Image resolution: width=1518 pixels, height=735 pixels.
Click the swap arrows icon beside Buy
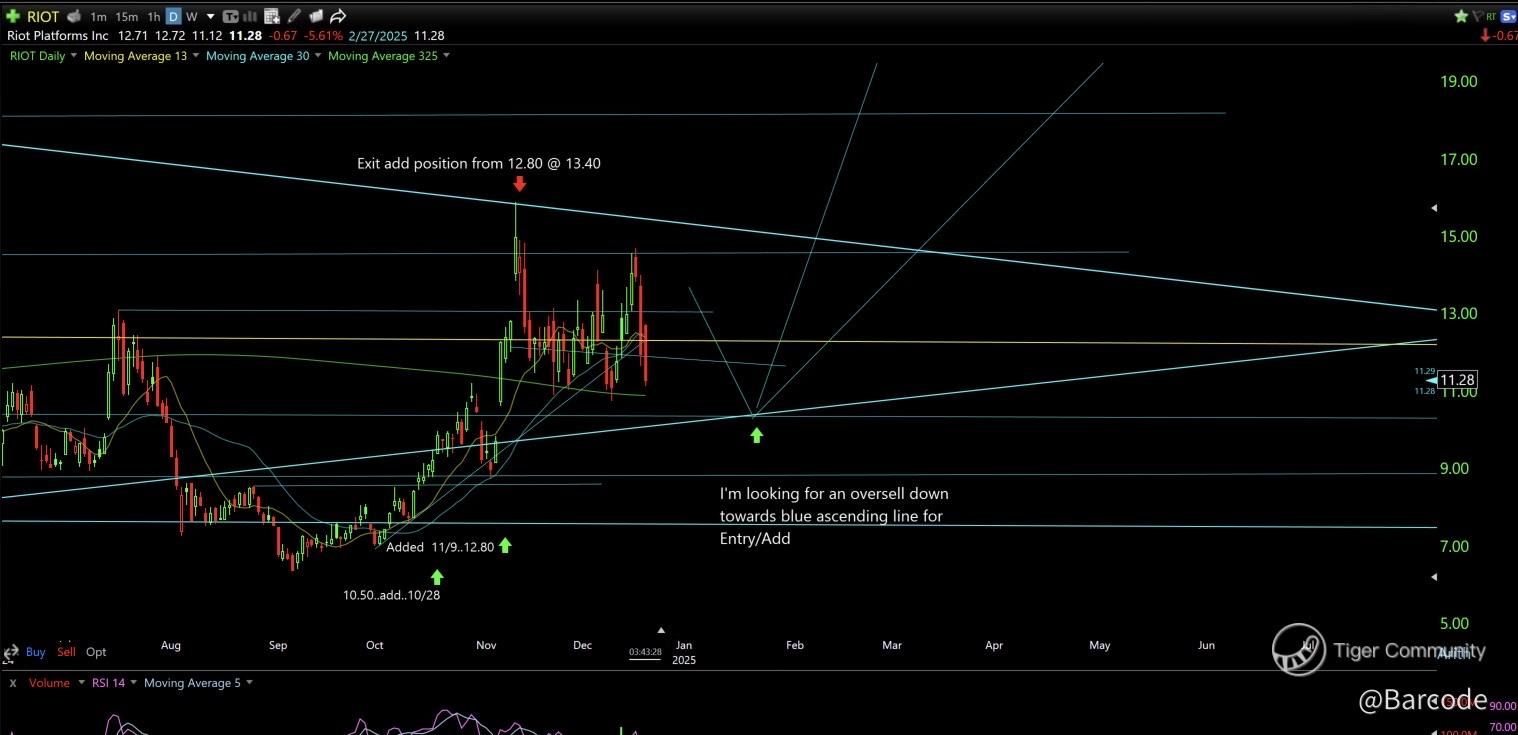(11, 653)
